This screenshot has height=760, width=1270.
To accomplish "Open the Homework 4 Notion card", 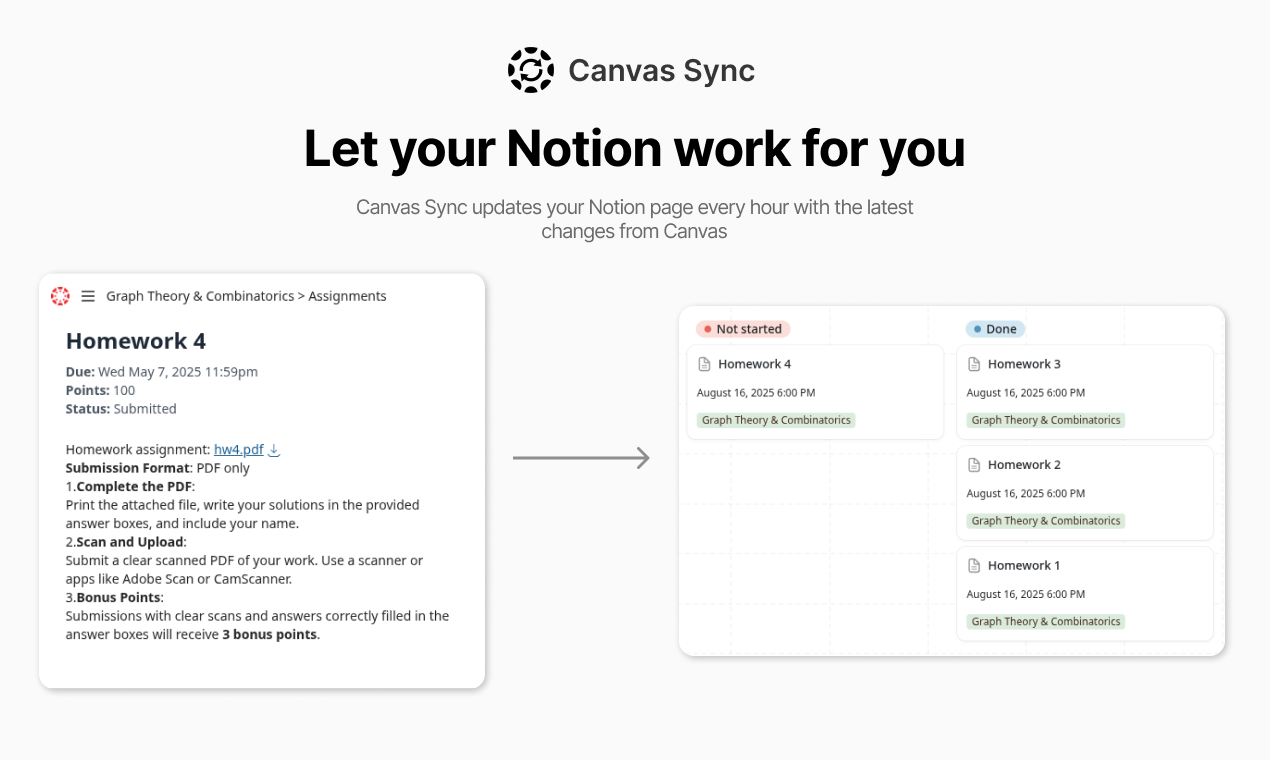I will point(815,392).
